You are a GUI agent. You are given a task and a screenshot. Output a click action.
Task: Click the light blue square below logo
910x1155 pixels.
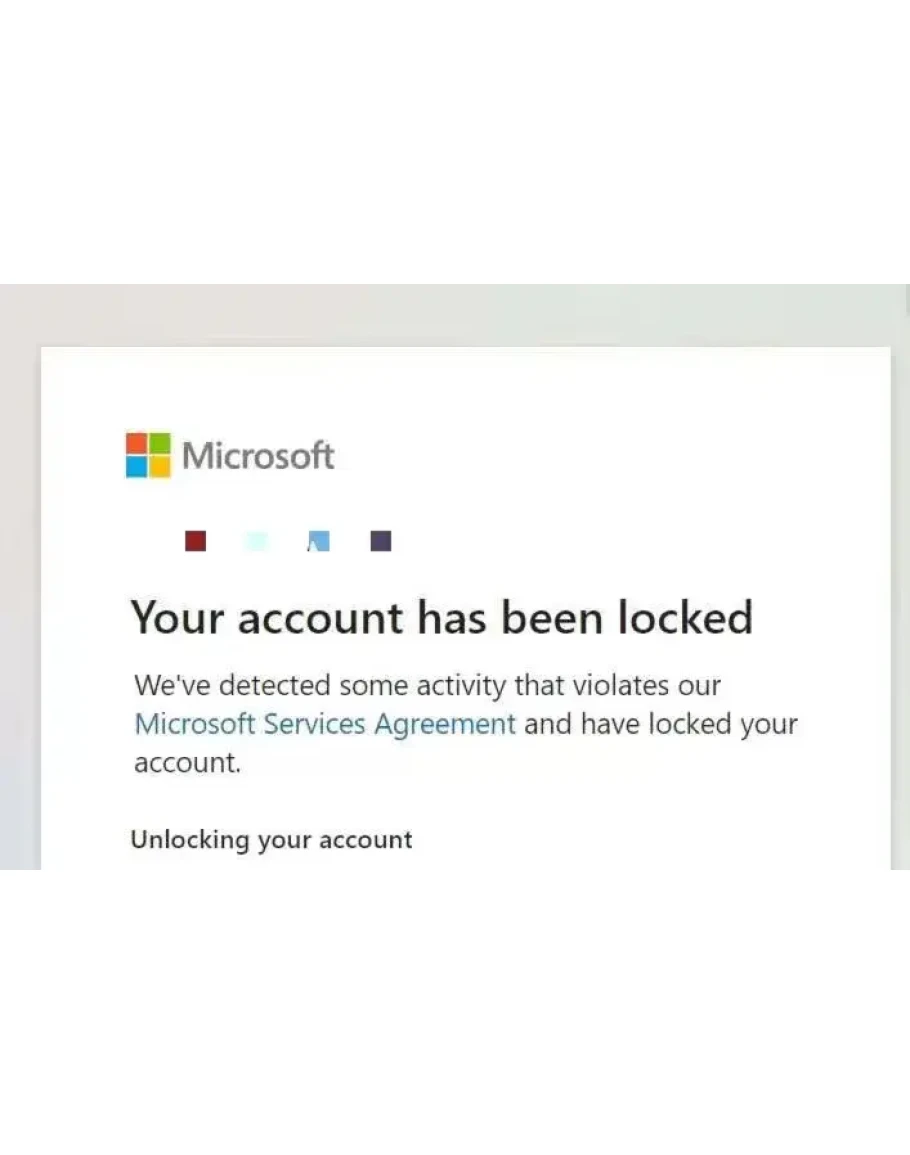pos(318,541)
